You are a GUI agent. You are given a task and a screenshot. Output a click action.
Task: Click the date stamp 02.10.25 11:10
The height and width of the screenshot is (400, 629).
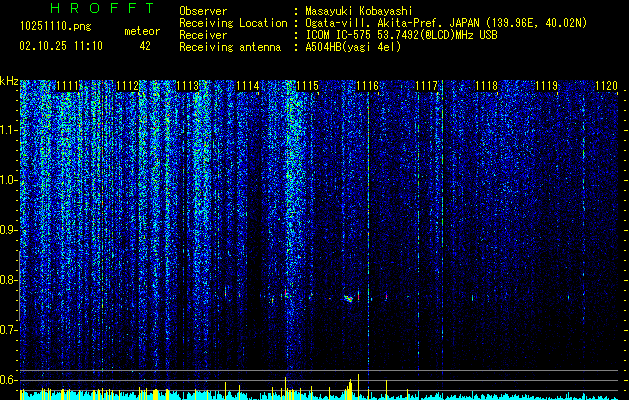pos(61,46)
